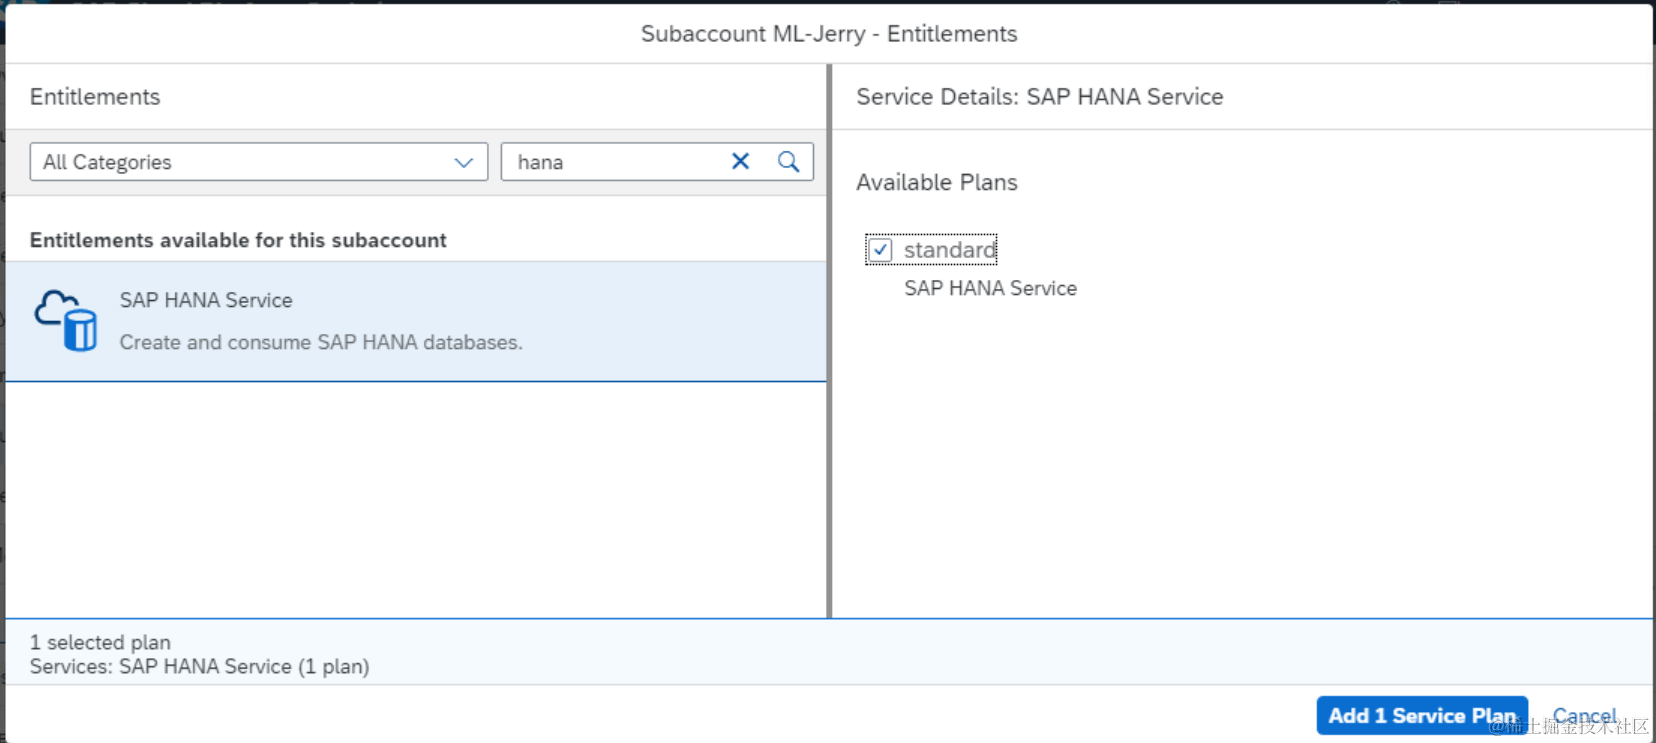Click the Available Plans heading
This screenshot has width=1656, height=743.
point(936,182)
